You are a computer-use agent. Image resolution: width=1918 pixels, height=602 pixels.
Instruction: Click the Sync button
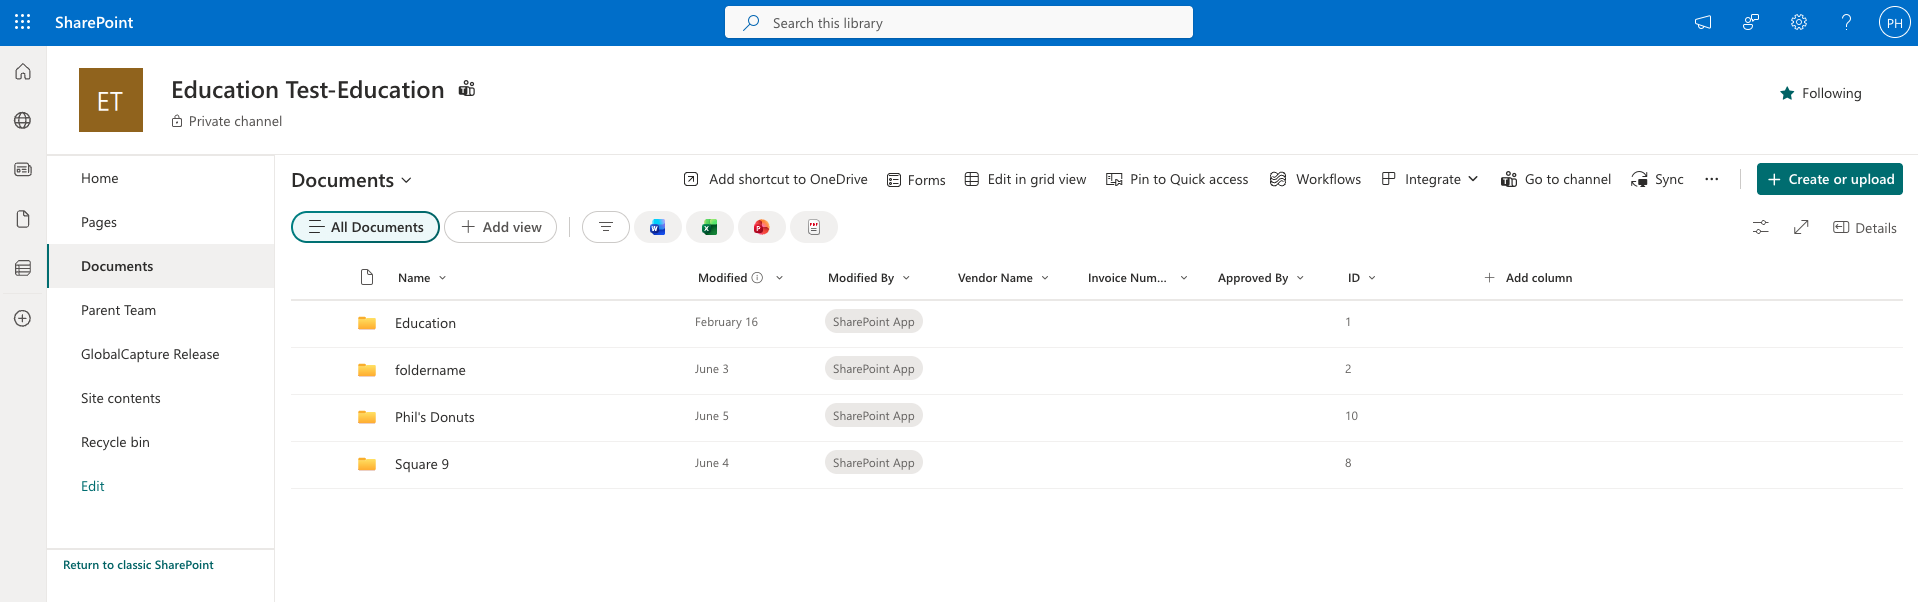point(1657,179)
